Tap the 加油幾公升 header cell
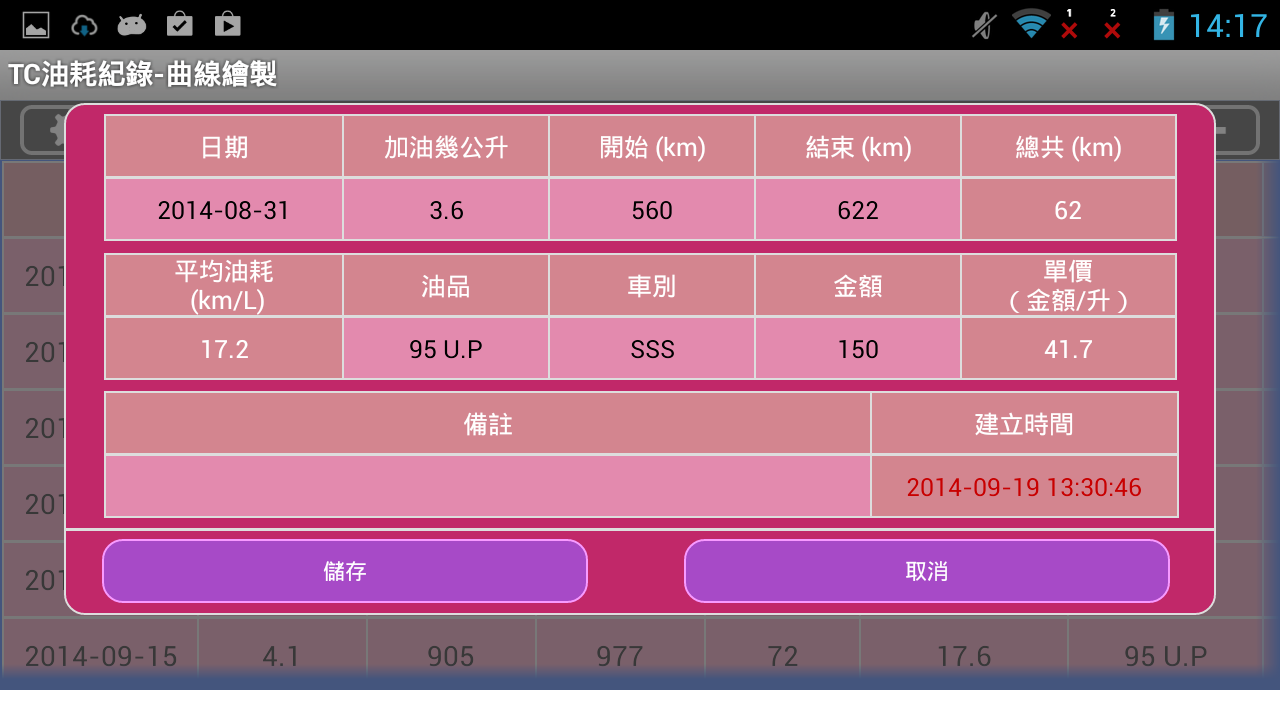 pos(446,147)
